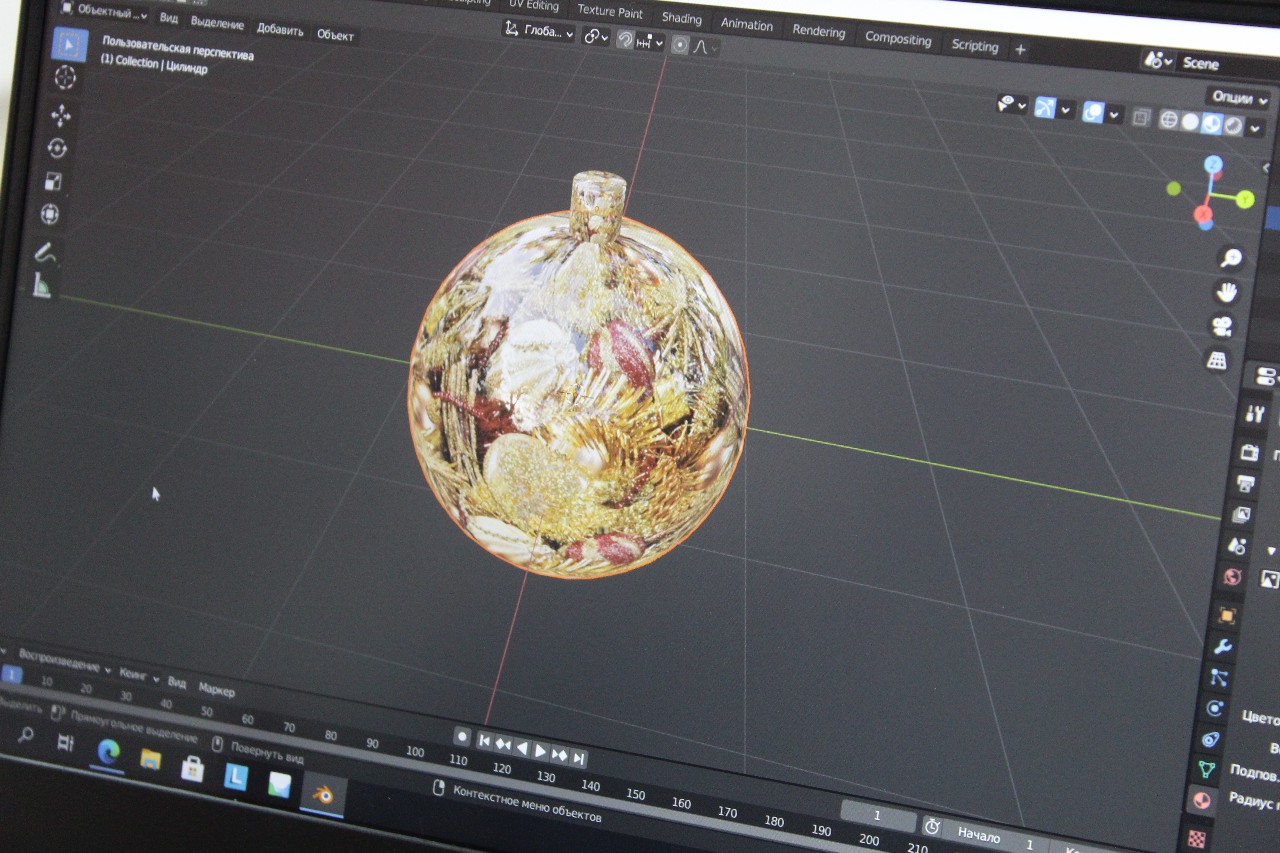
Task: Open the Keying timeline dropdown
Action: (138, 675)
